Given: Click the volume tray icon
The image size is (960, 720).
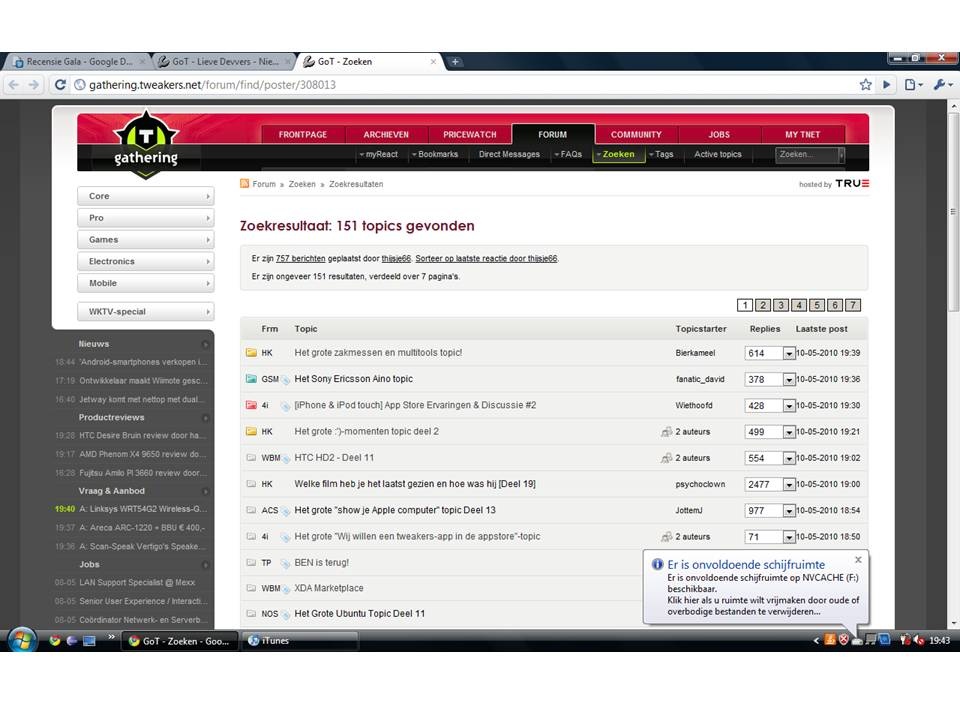Looking at the screenshot, I should [918, 640].
